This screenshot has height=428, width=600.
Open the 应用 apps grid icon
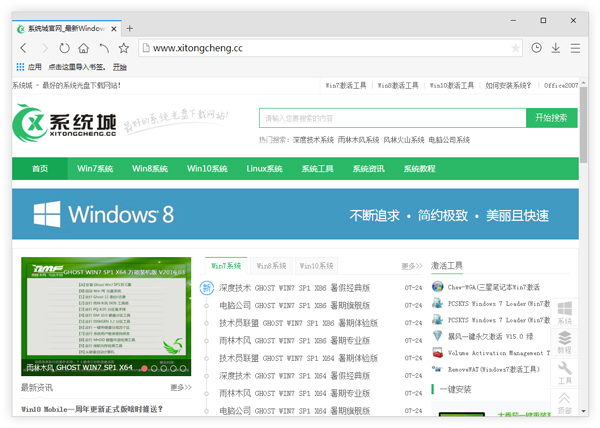pyautogui.click(x=20, y=67)
